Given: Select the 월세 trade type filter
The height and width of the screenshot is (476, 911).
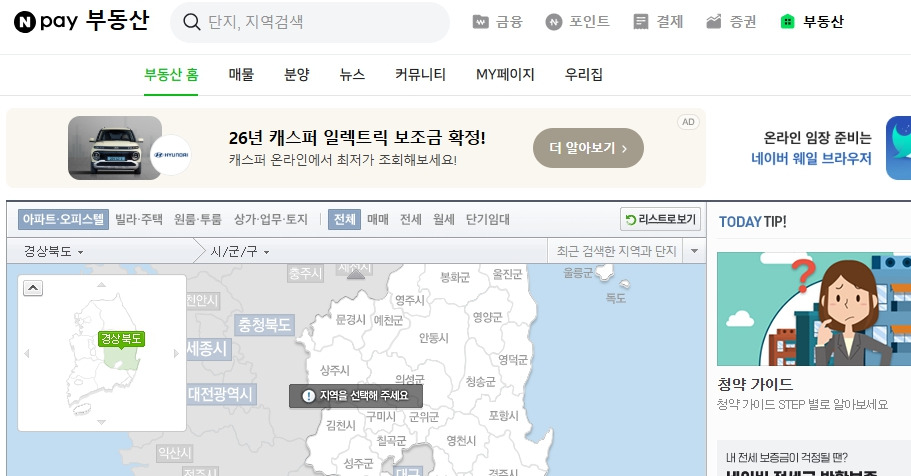Looking at the screenshot, I should [x=444, y=219].
